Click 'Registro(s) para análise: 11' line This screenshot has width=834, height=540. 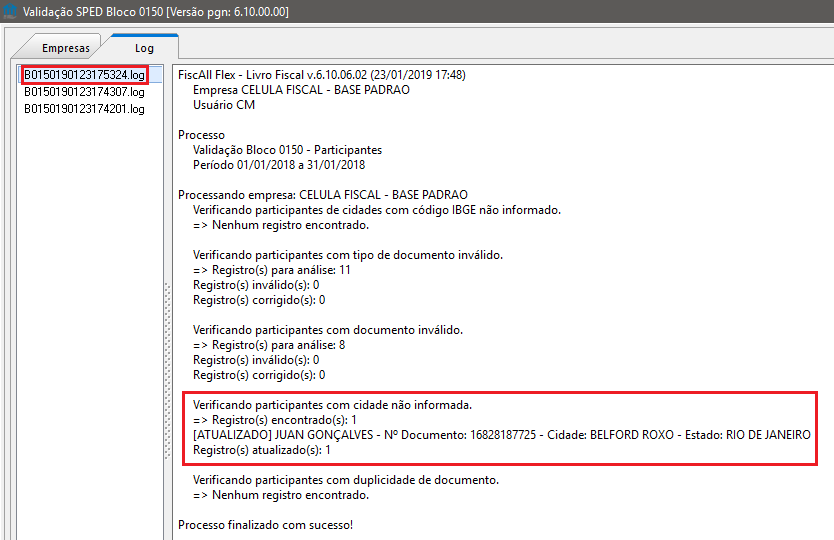coord(272,270)
